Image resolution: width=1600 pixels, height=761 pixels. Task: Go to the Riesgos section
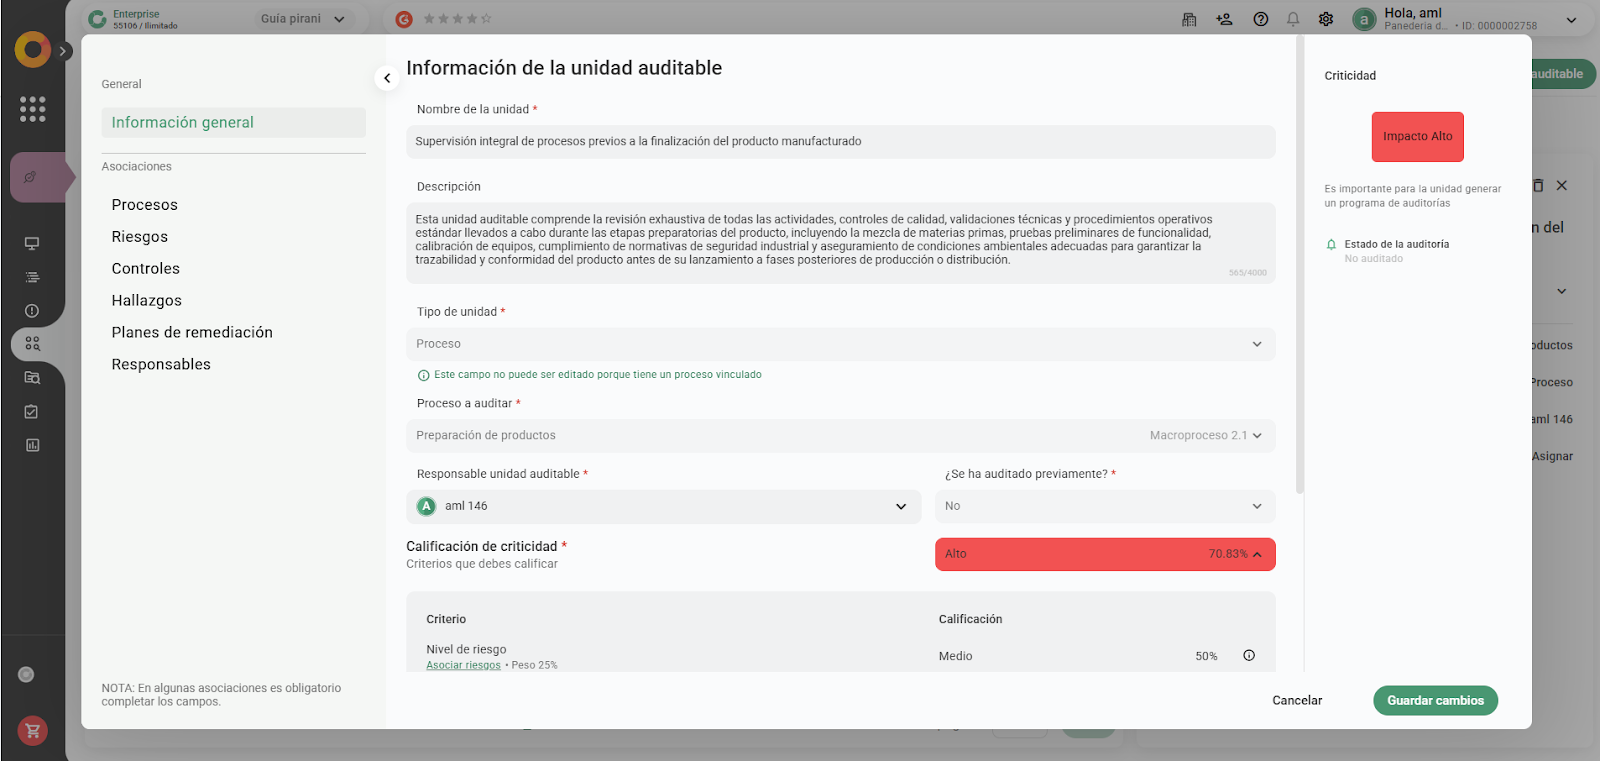[140, 237]
